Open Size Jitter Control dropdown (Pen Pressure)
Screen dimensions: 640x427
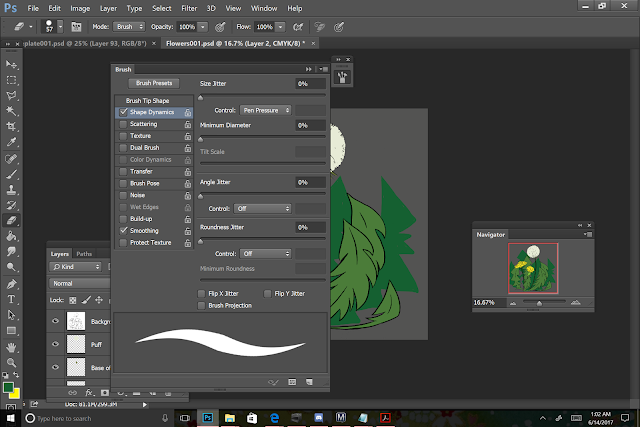[265, 110]
